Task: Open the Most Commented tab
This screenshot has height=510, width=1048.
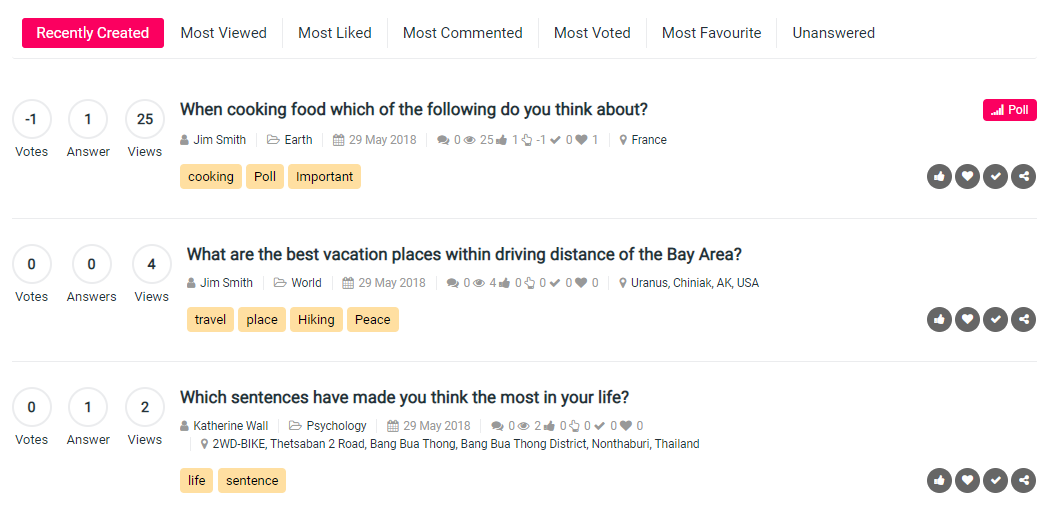Action: coord(462,33)
